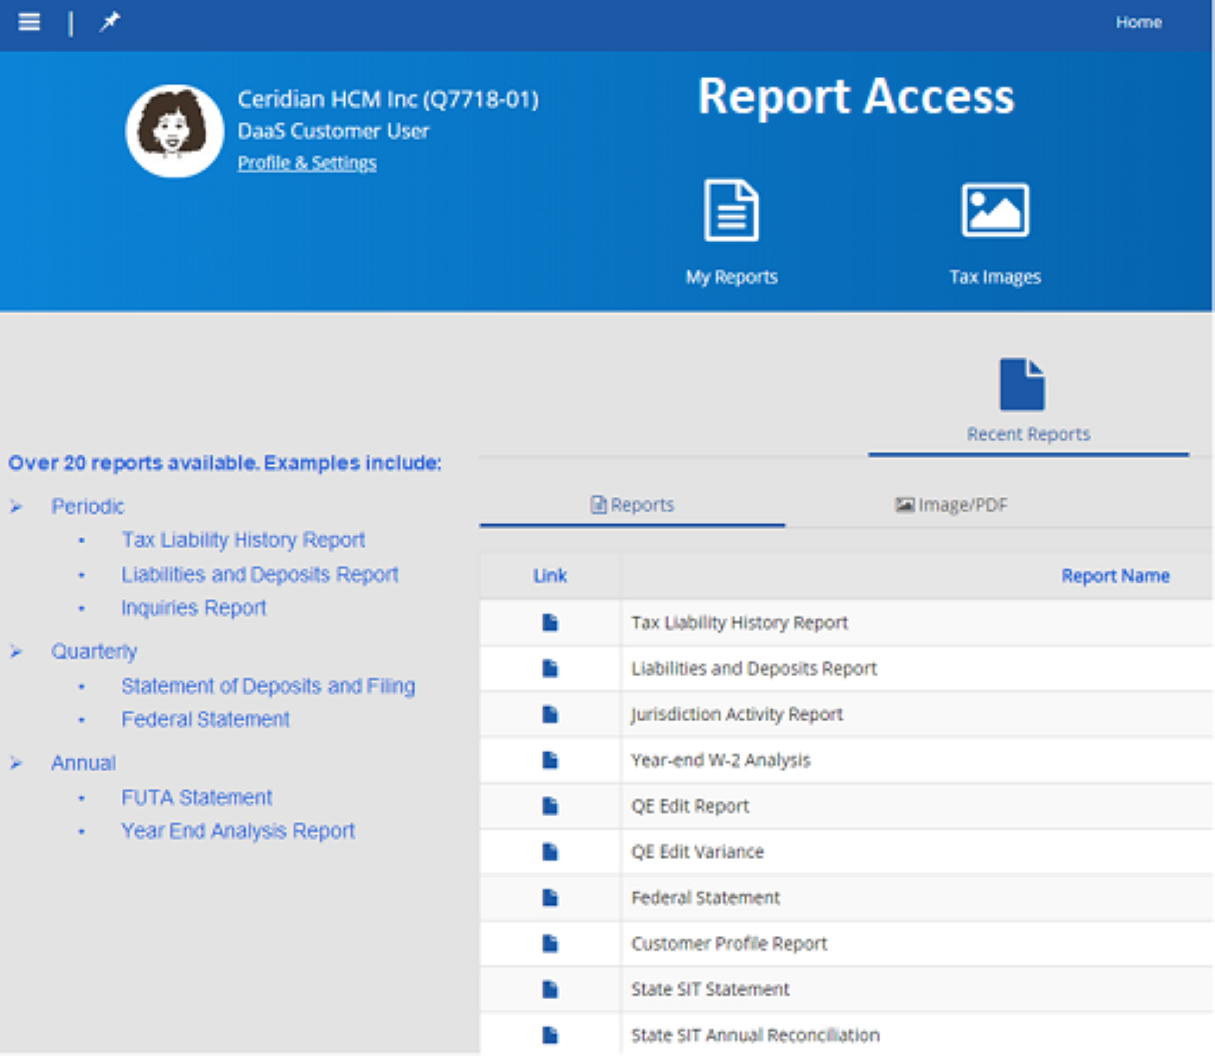Click the pin icon in the header

click(110, 21)
